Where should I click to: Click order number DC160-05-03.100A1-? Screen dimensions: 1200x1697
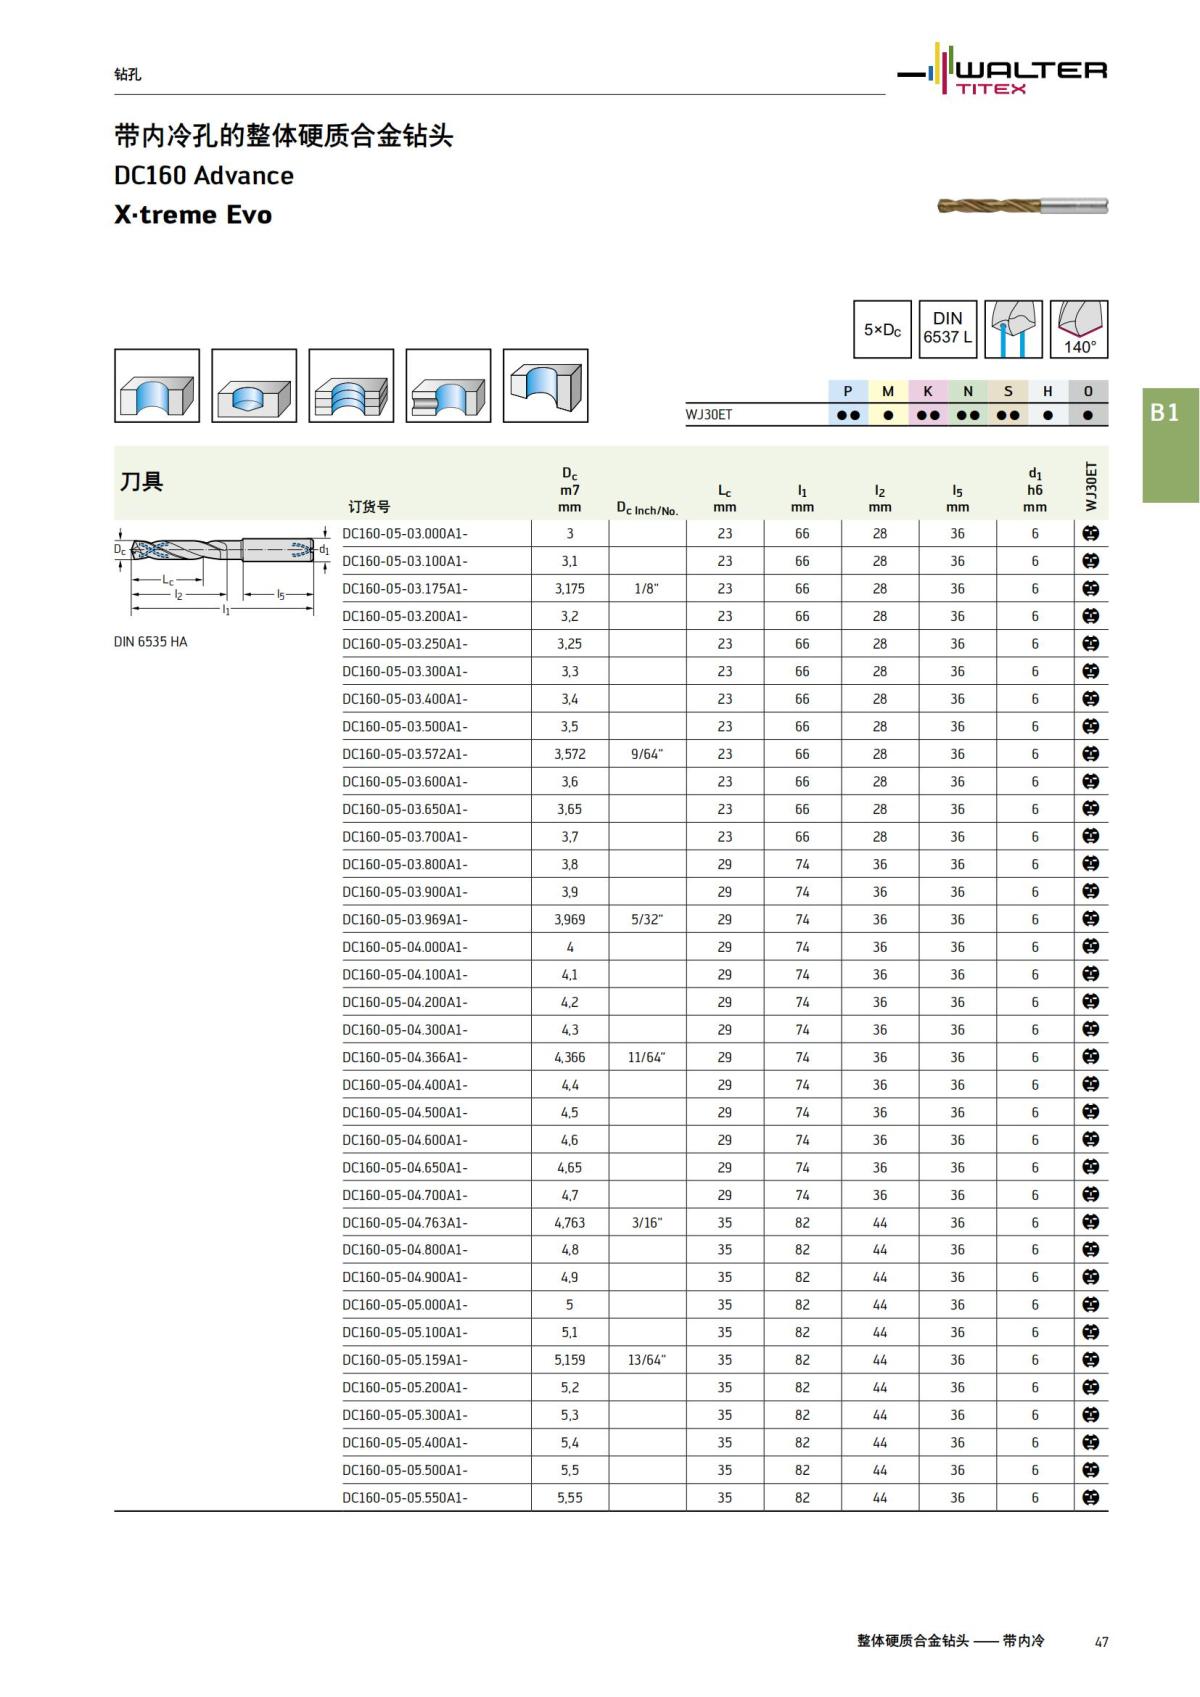(x=405, y=562)
